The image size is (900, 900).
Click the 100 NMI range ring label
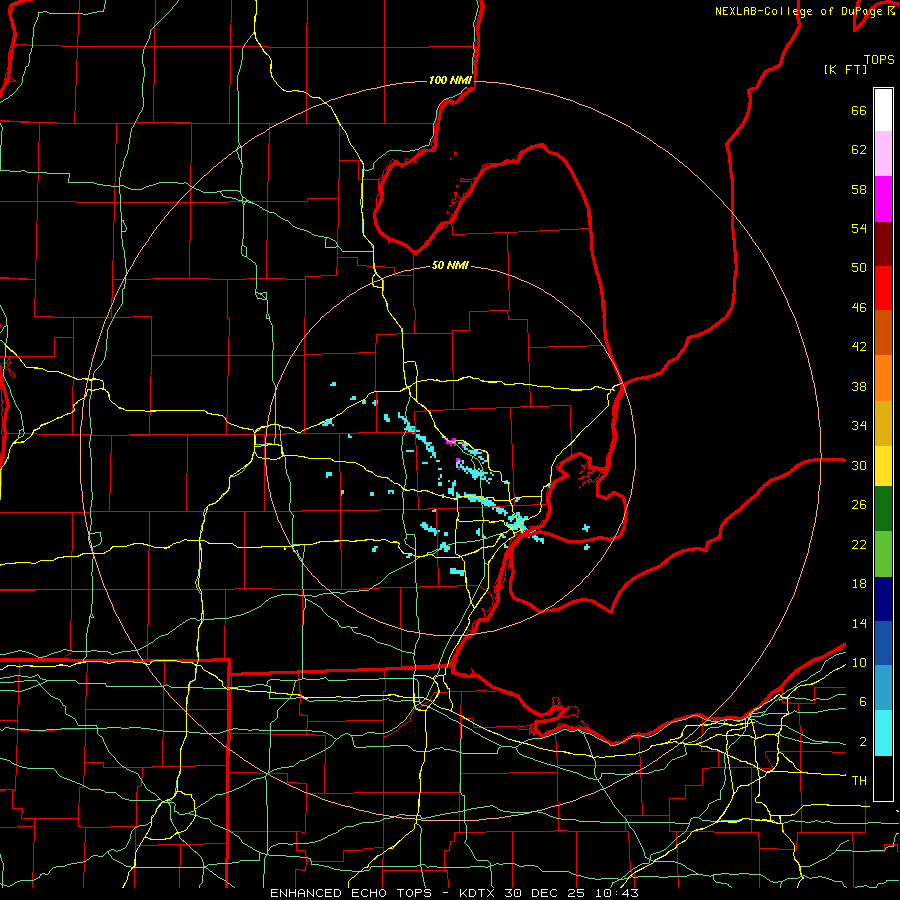[x=450, y=80]
